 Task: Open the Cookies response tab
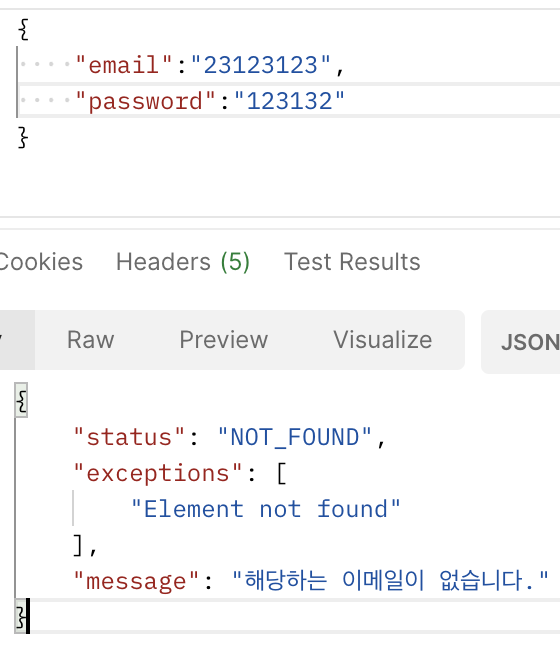click(41, 262)
